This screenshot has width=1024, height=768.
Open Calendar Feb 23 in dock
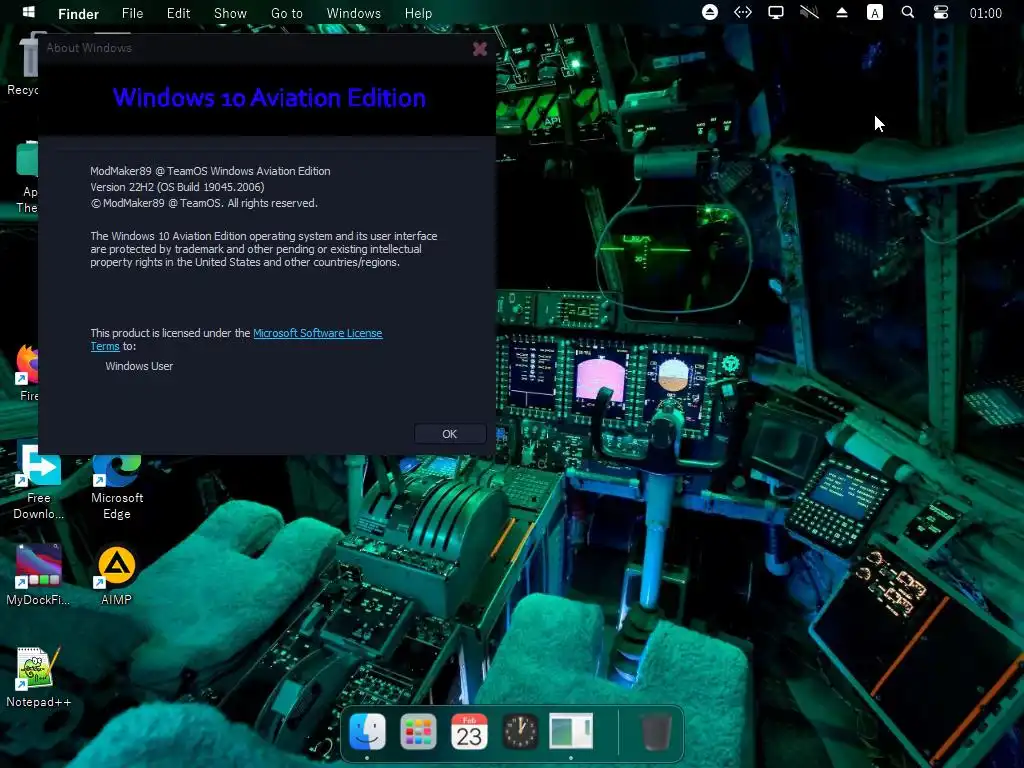click(x=469, y=731)
